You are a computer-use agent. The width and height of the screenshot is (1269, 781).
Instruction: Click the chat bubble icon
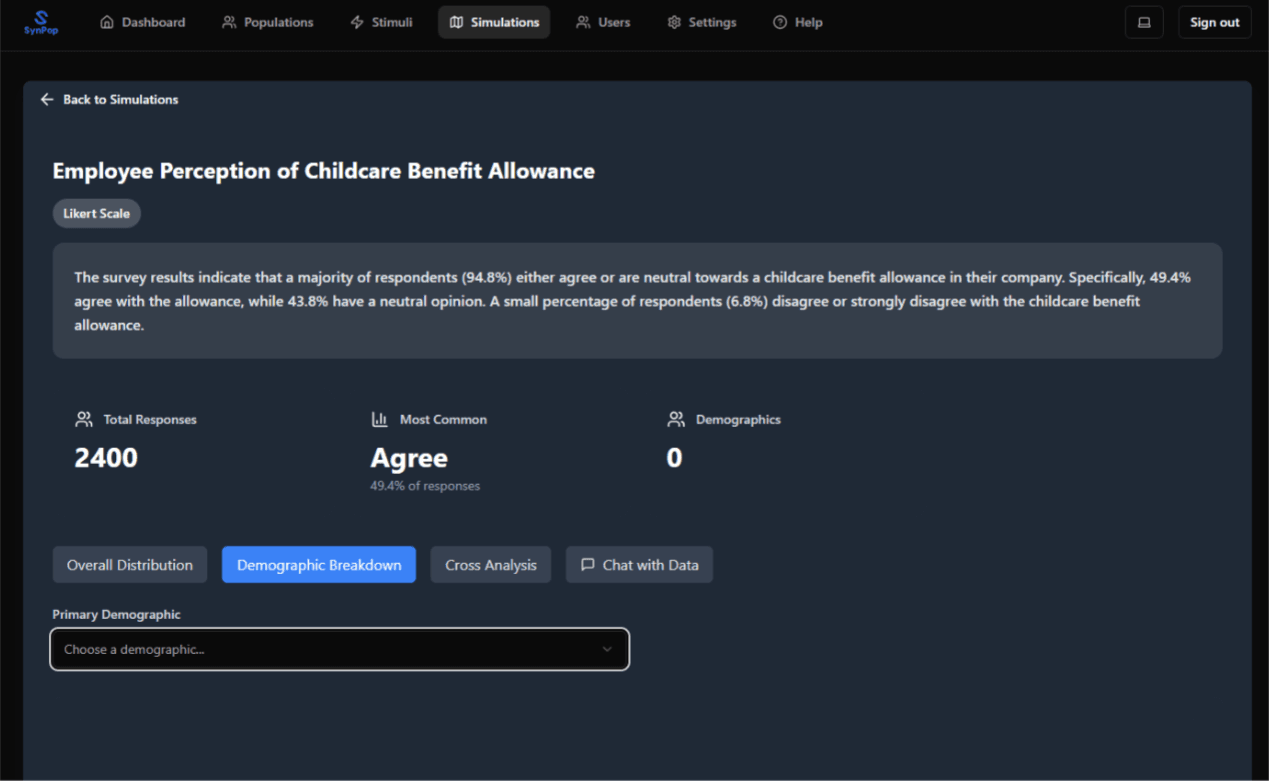(x=588, y=565)
